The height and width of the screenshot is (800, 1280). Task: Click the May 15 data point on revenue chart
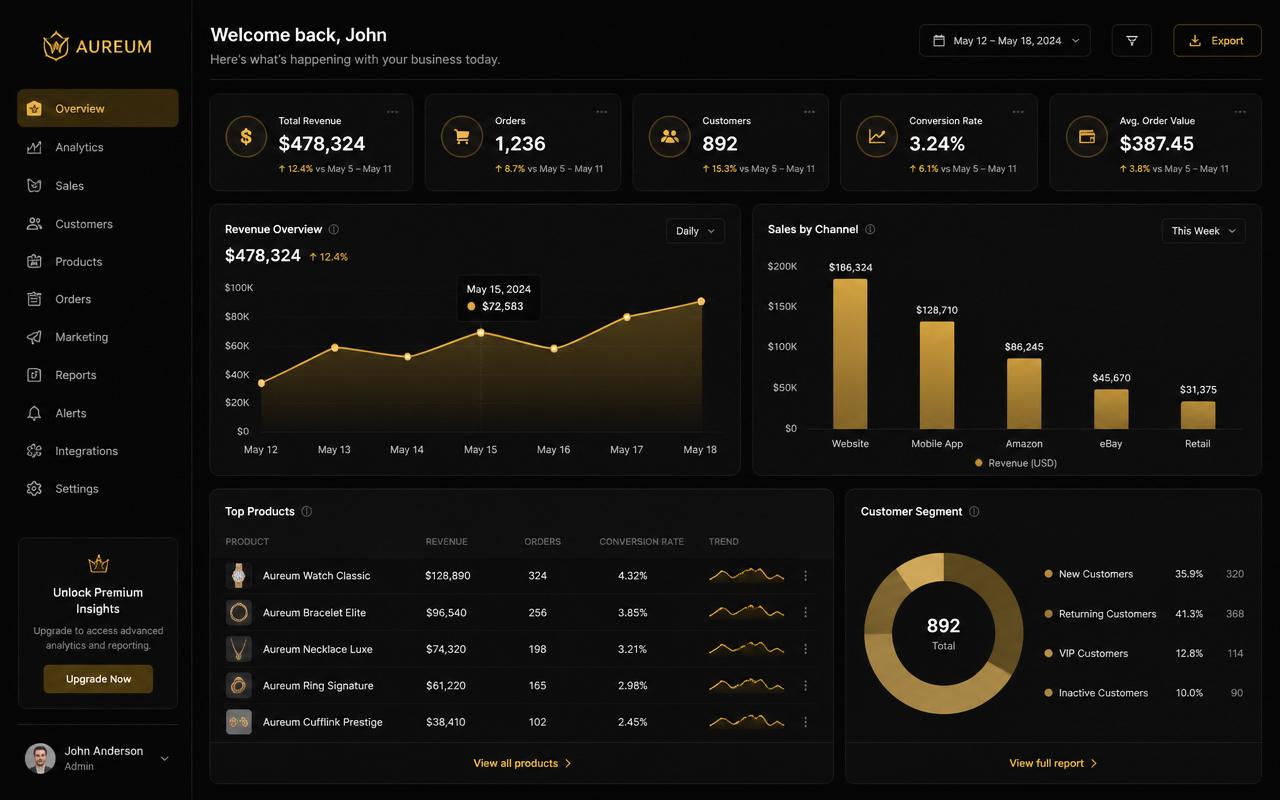[480, 332]
